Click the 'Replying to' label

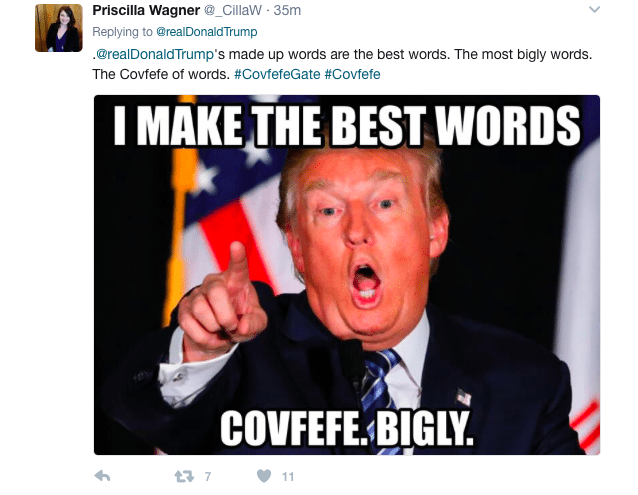[x=122, y=32]
